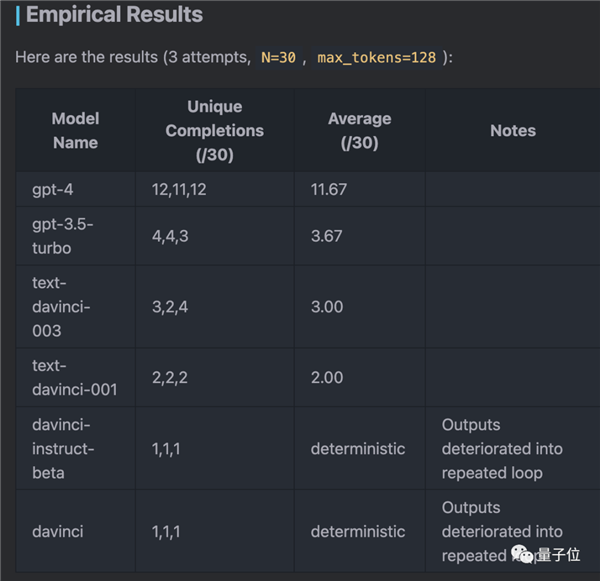Viewport: 600px width, 581px height.
Task: Select the max_tokens=128 inline code text
Action: pyautogui.click(x=376, y=57)
